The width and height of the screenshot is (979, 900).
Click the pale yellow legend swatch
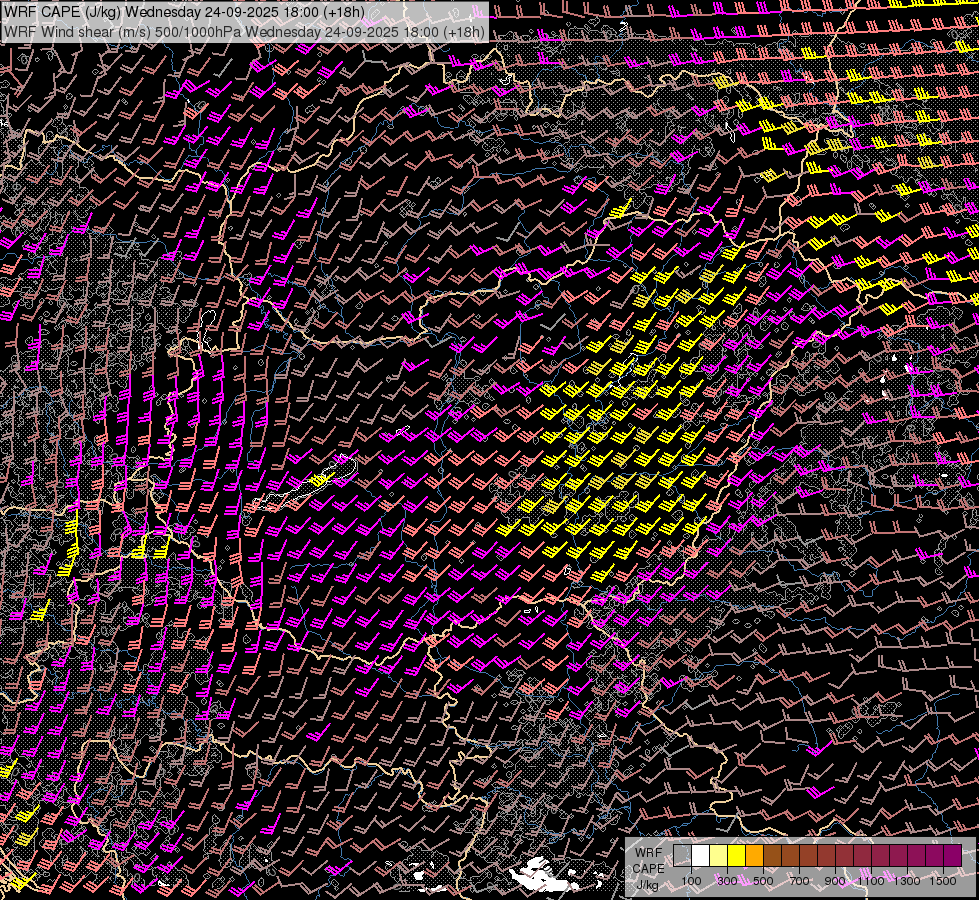(x=718, y=856)
